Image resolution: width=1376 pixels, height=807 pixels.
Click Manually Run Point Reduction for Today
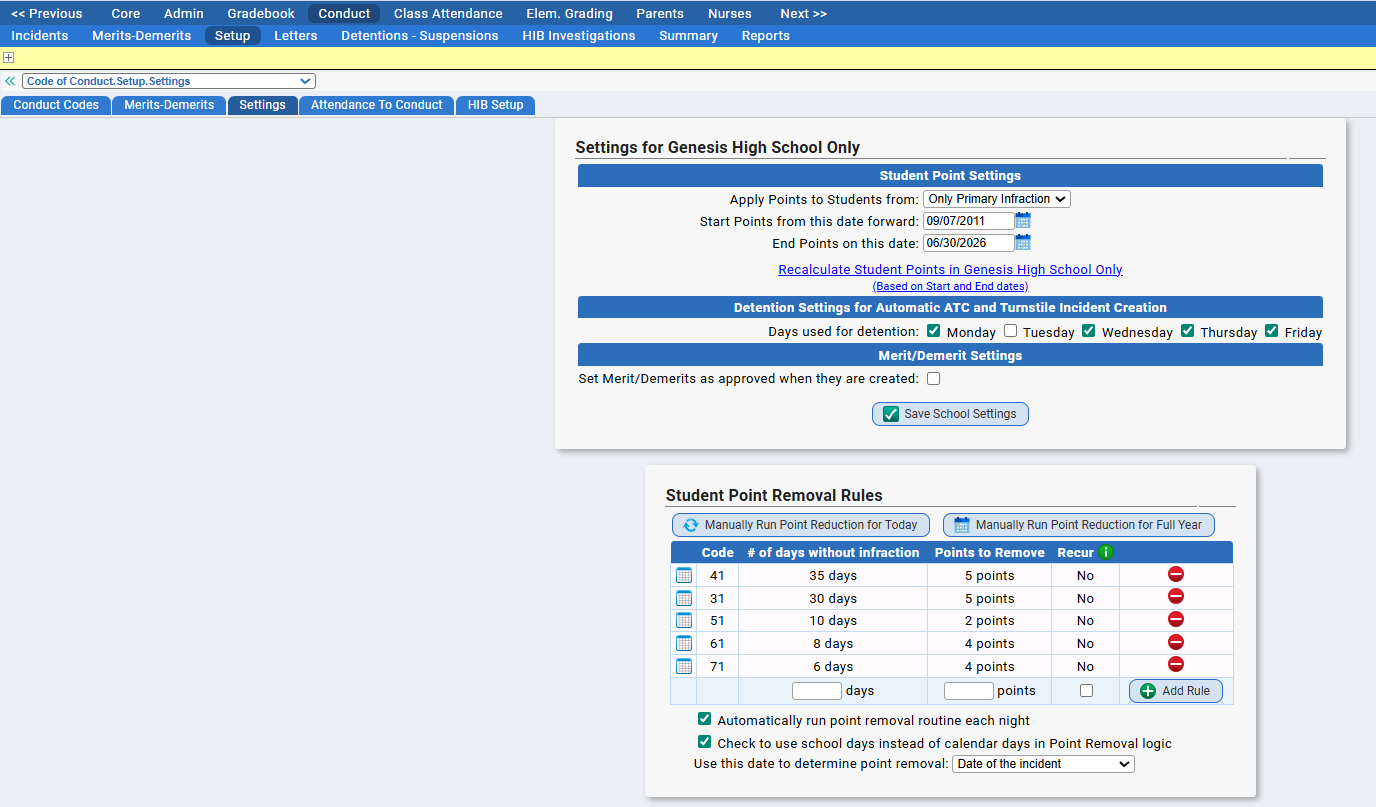[801, 525]
